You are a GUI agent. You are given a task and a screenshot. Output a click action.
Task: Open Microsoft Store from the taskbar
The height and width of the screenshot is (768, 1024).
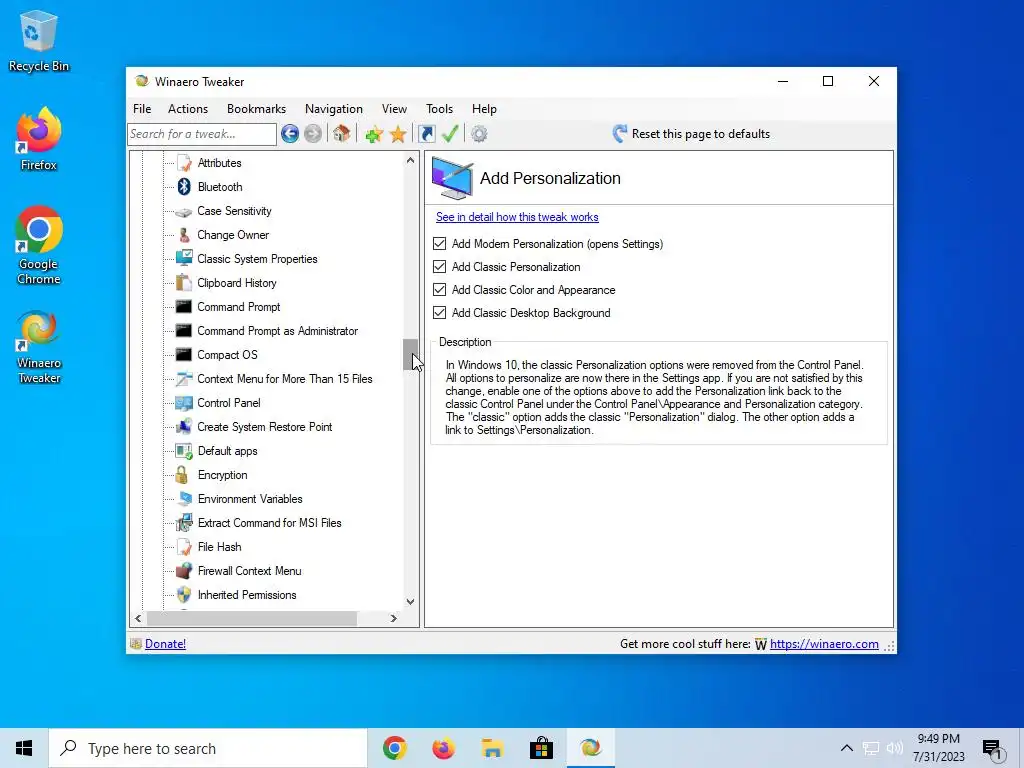tap(541, 748)
